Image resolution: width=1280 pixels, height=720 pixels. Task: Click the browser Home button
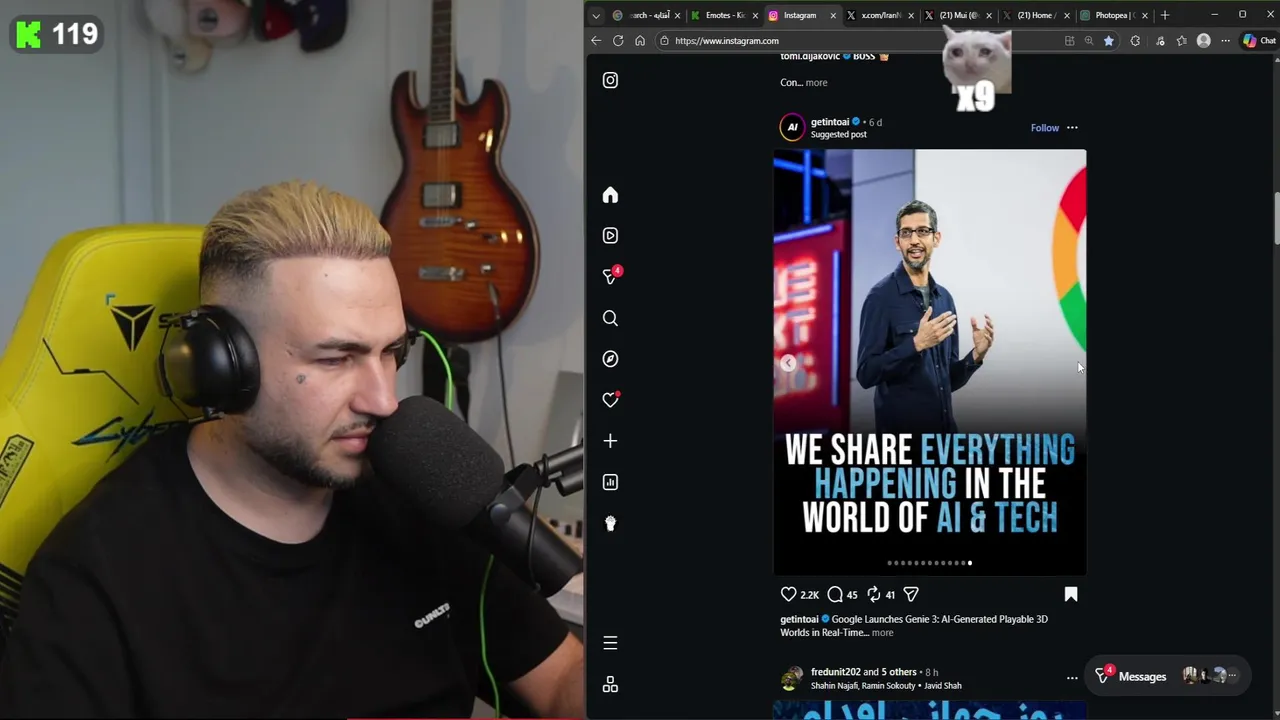point(640,41)
